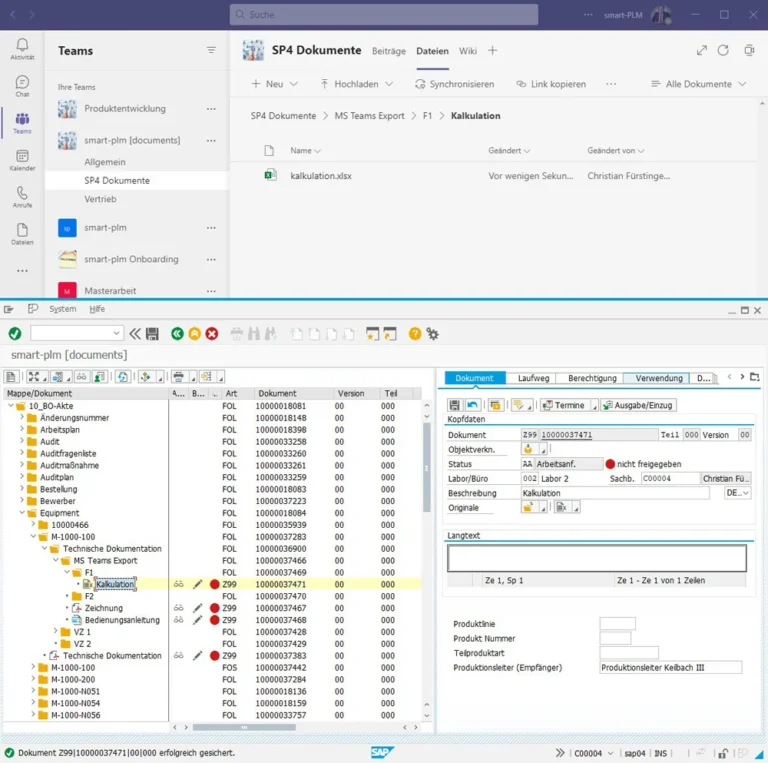The height and width of the screenshot is (763, 768).
Task: Click the red SAP cancel icon
Action: [212, 334]
